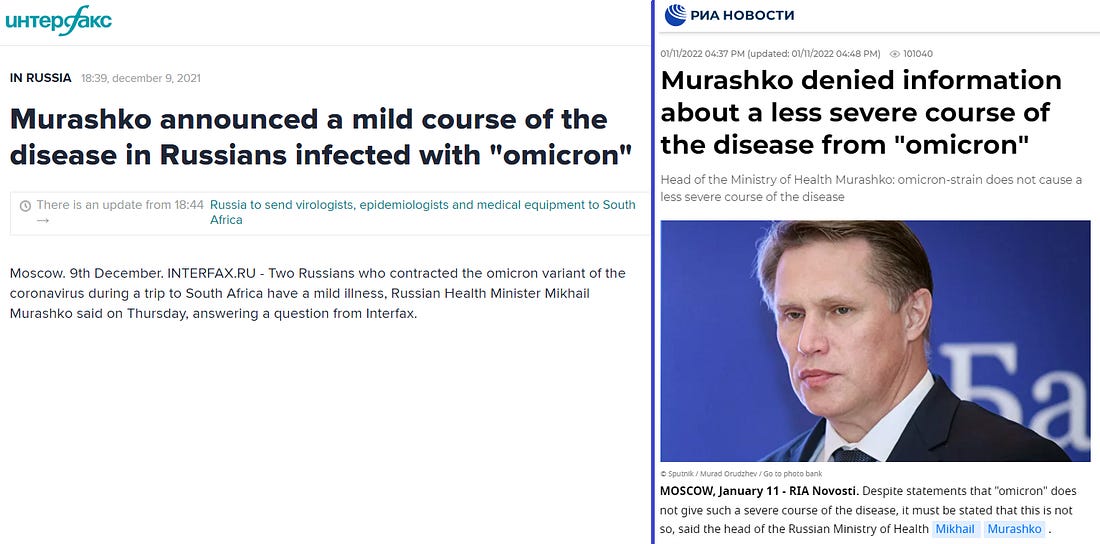Click the Murashko tag link
The height and width of the screenshot is (544, 1100).
click(x=1014, y=529)
